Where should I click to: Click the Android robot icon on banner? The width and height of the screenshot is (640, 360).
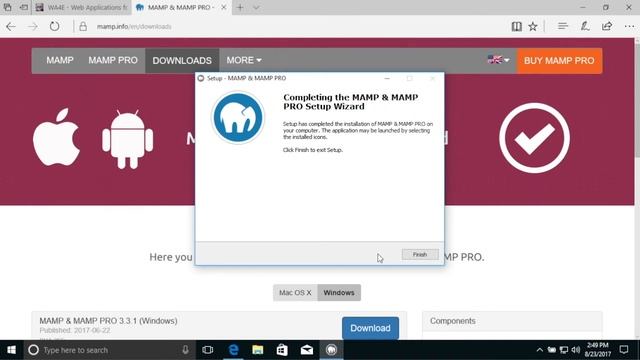click(x=127, y=139)
